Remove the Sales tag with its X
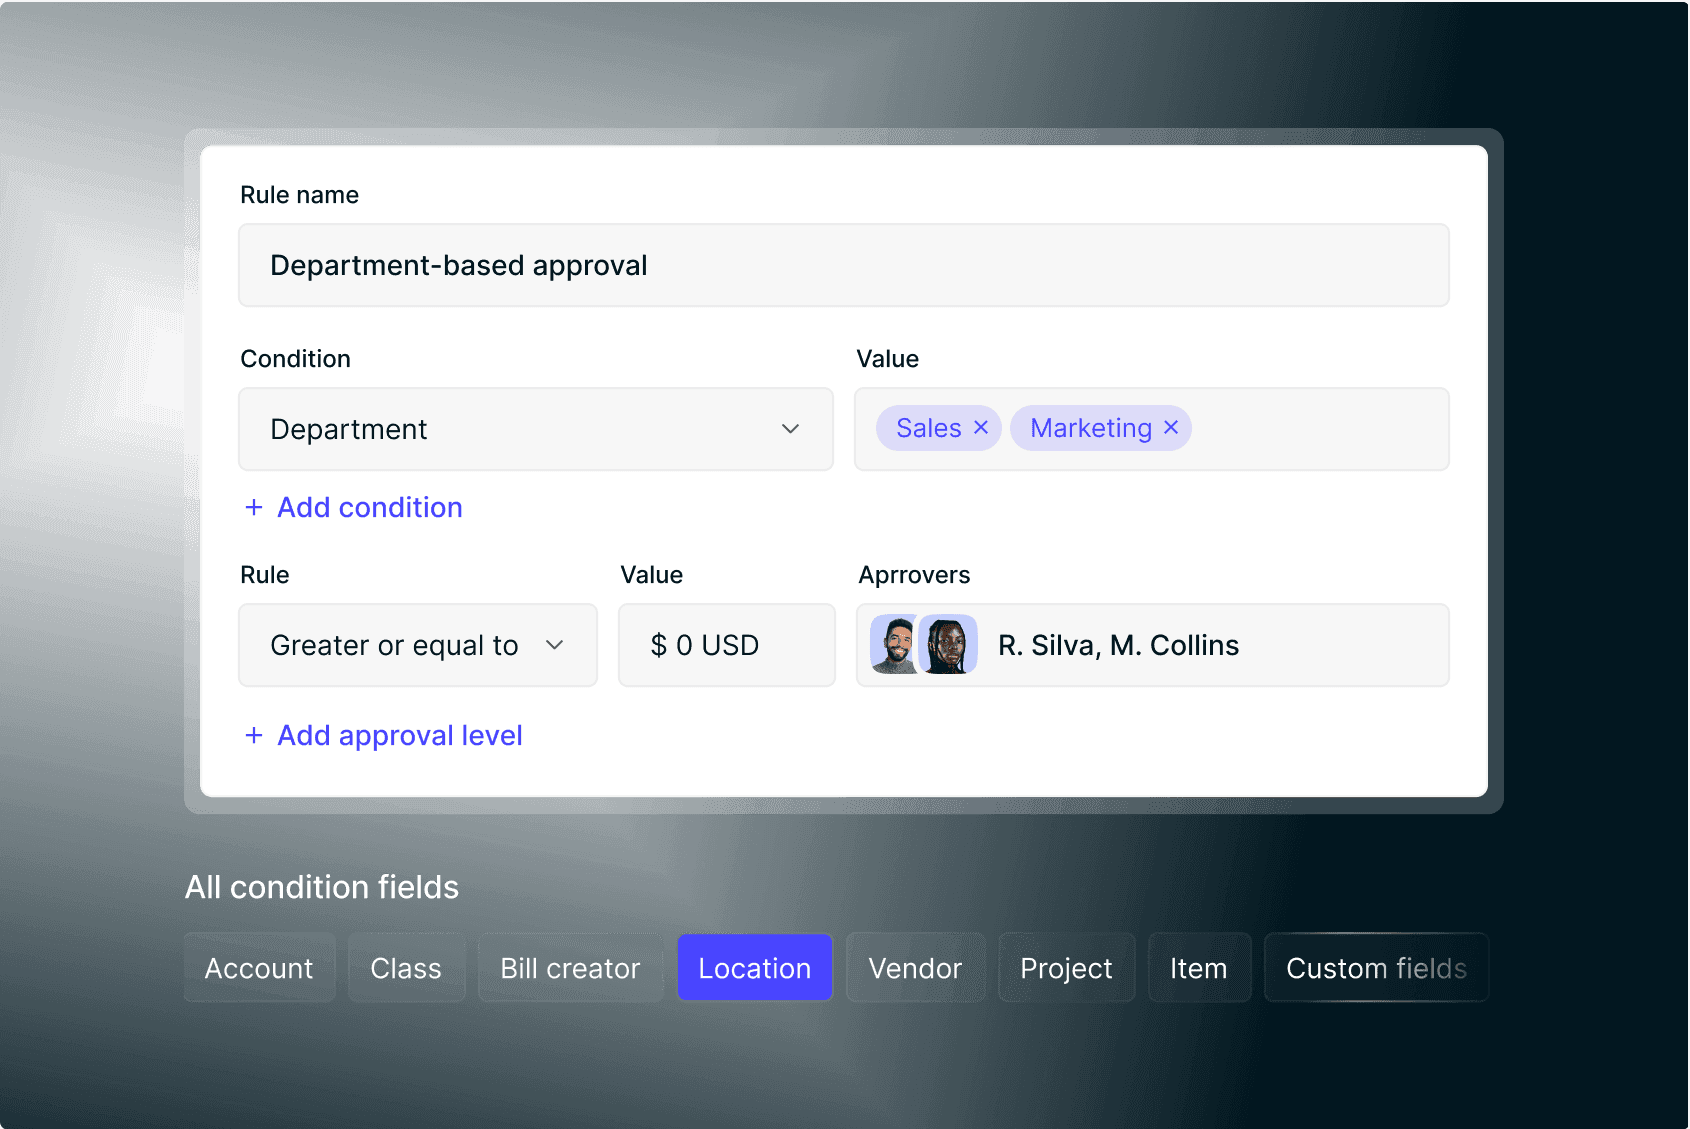The image size is (1690, 1129). pyautogui.click(x=981, y=428)
